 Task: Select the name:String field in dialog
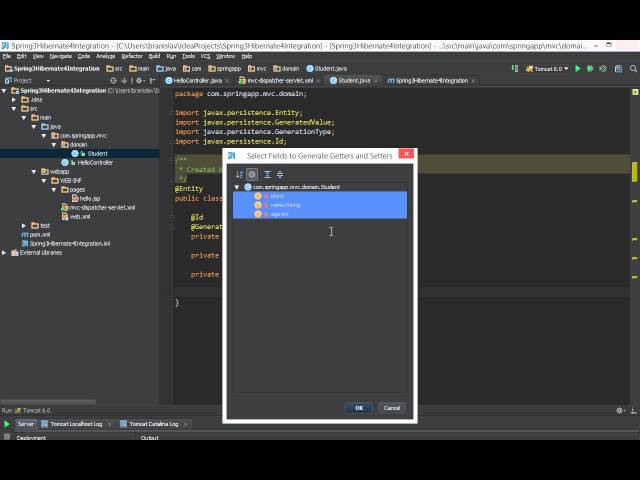pyautogui.click(x=320, y=205)
